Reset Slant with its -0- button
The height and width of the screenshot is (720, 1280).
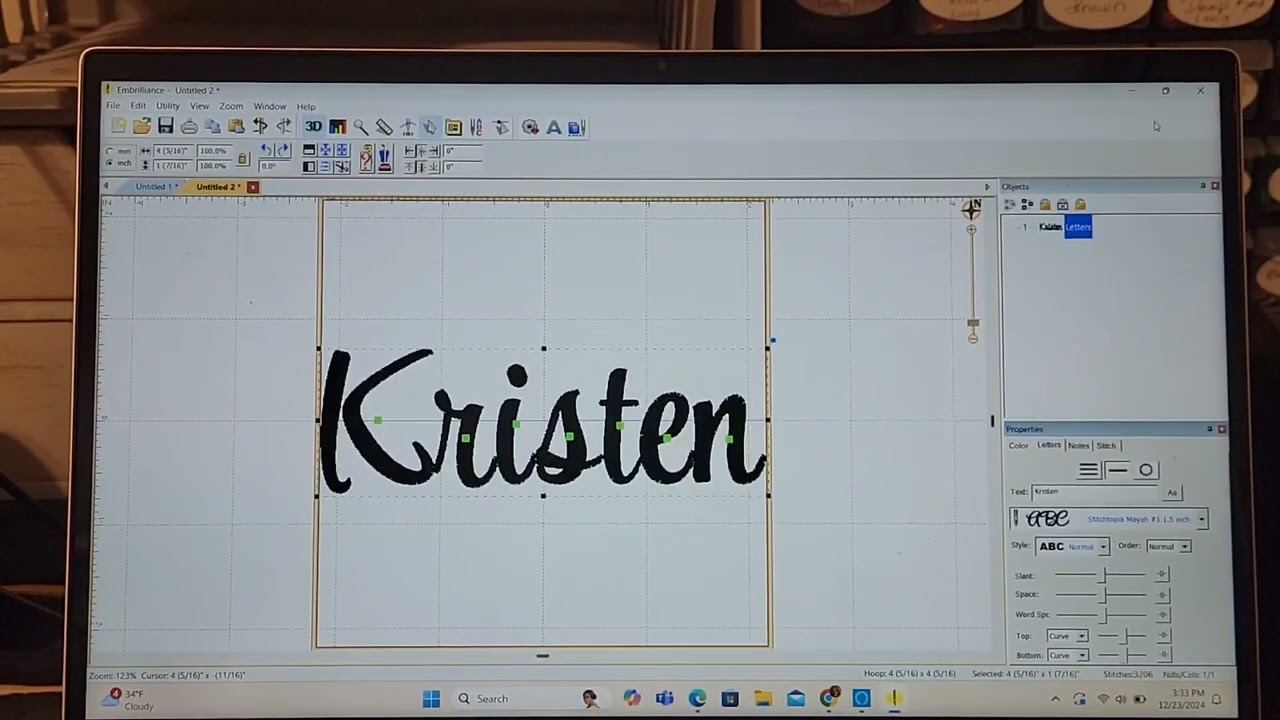(x=1161, y=575)
